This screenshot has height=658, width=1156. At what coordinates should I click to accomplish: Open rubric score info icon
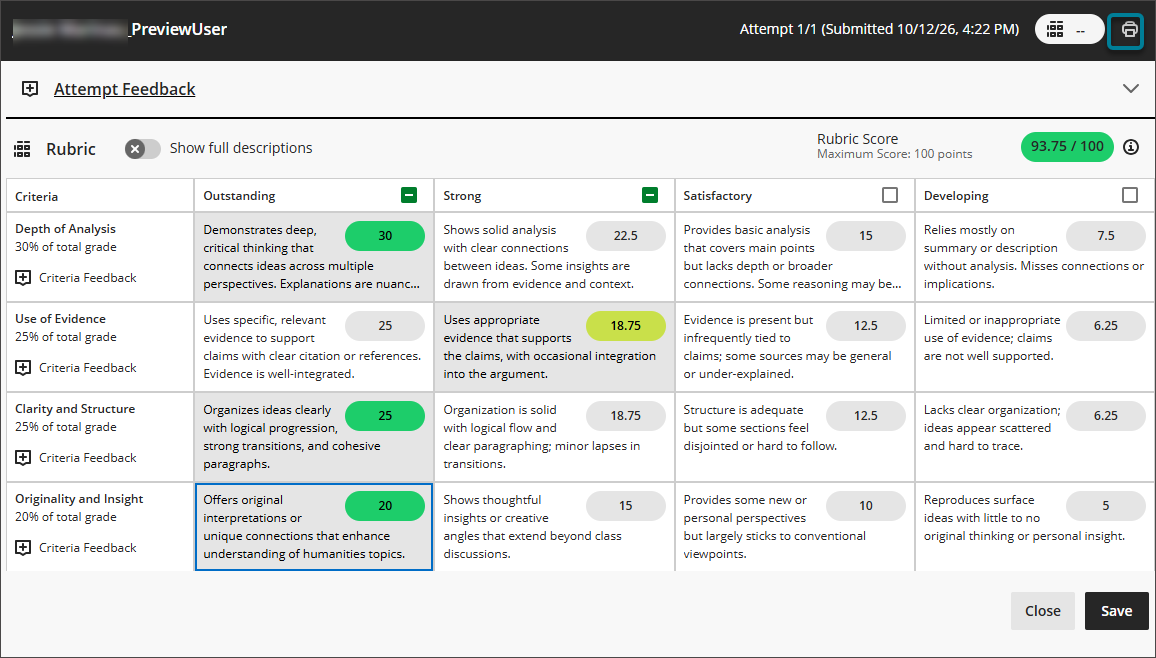(x=1131, y=147)
